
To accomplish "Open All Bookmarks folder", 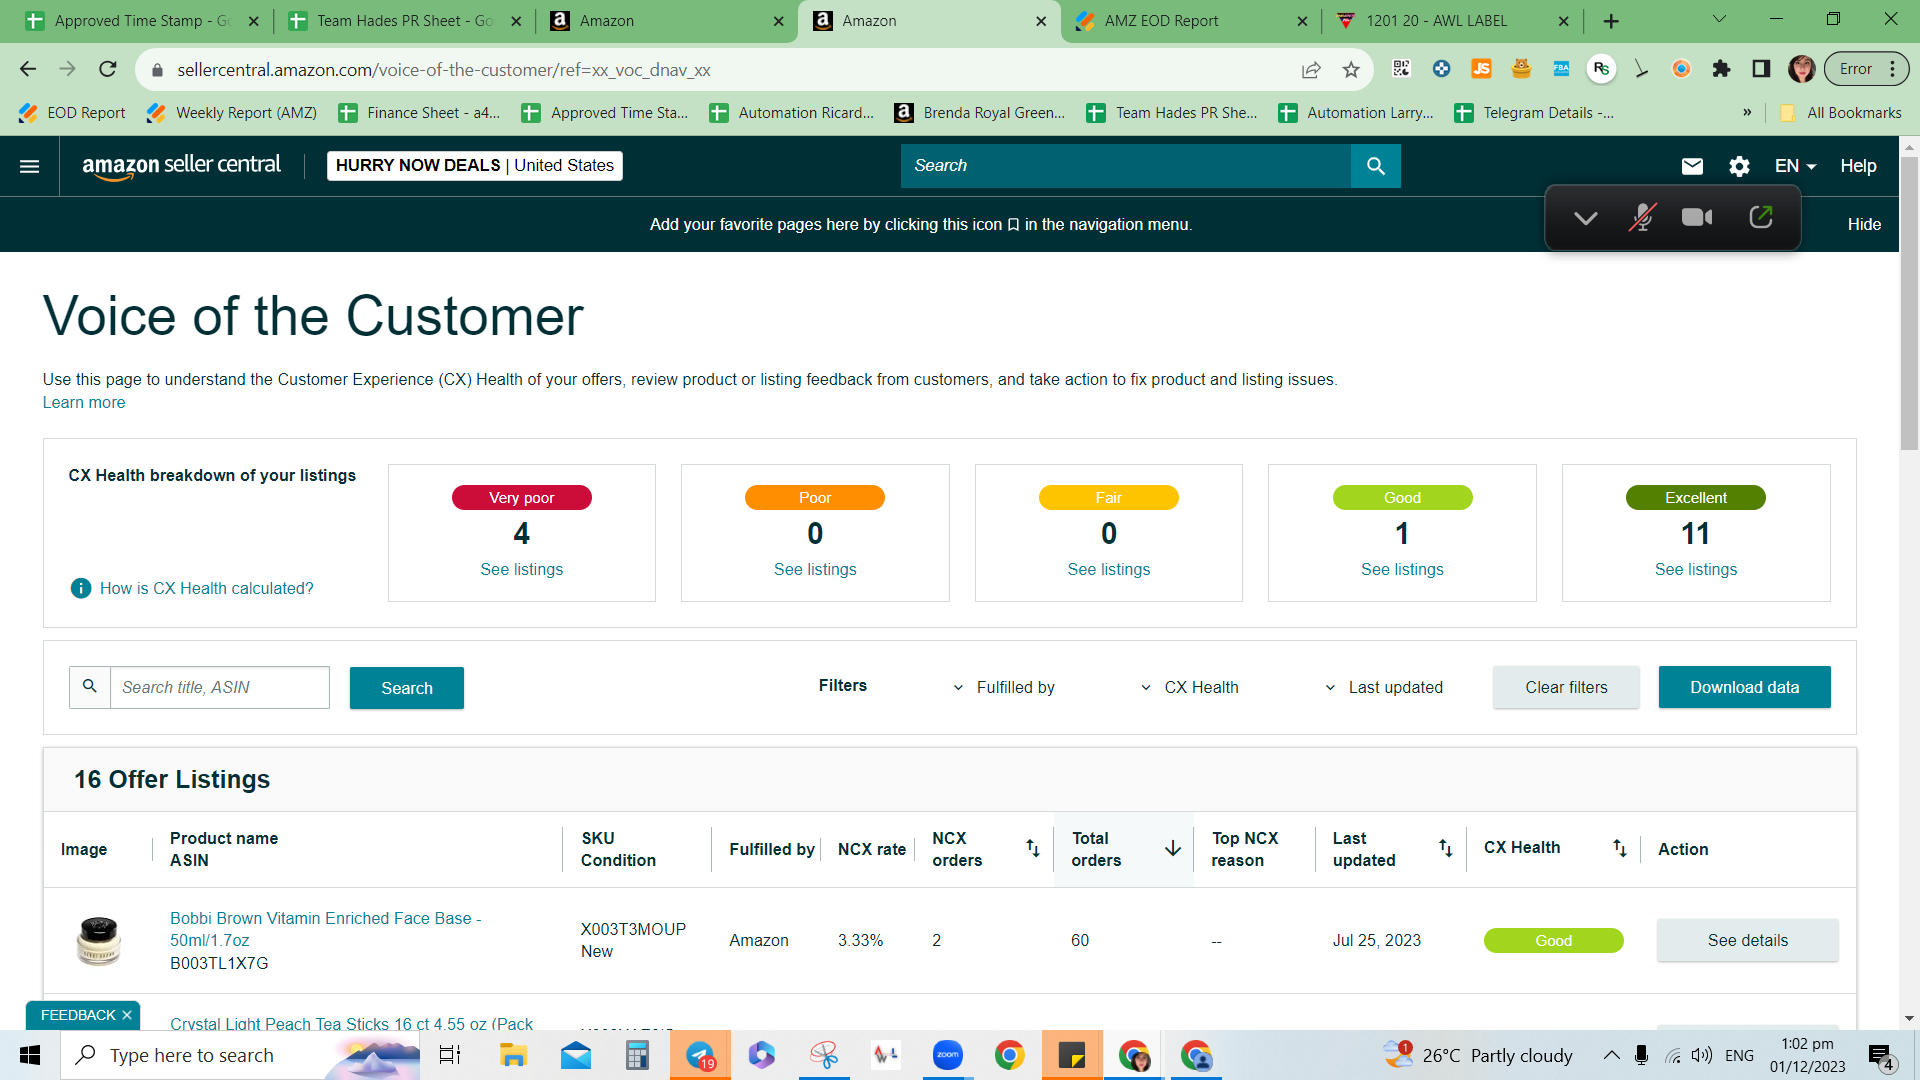I will click(x=1840, y=113).
